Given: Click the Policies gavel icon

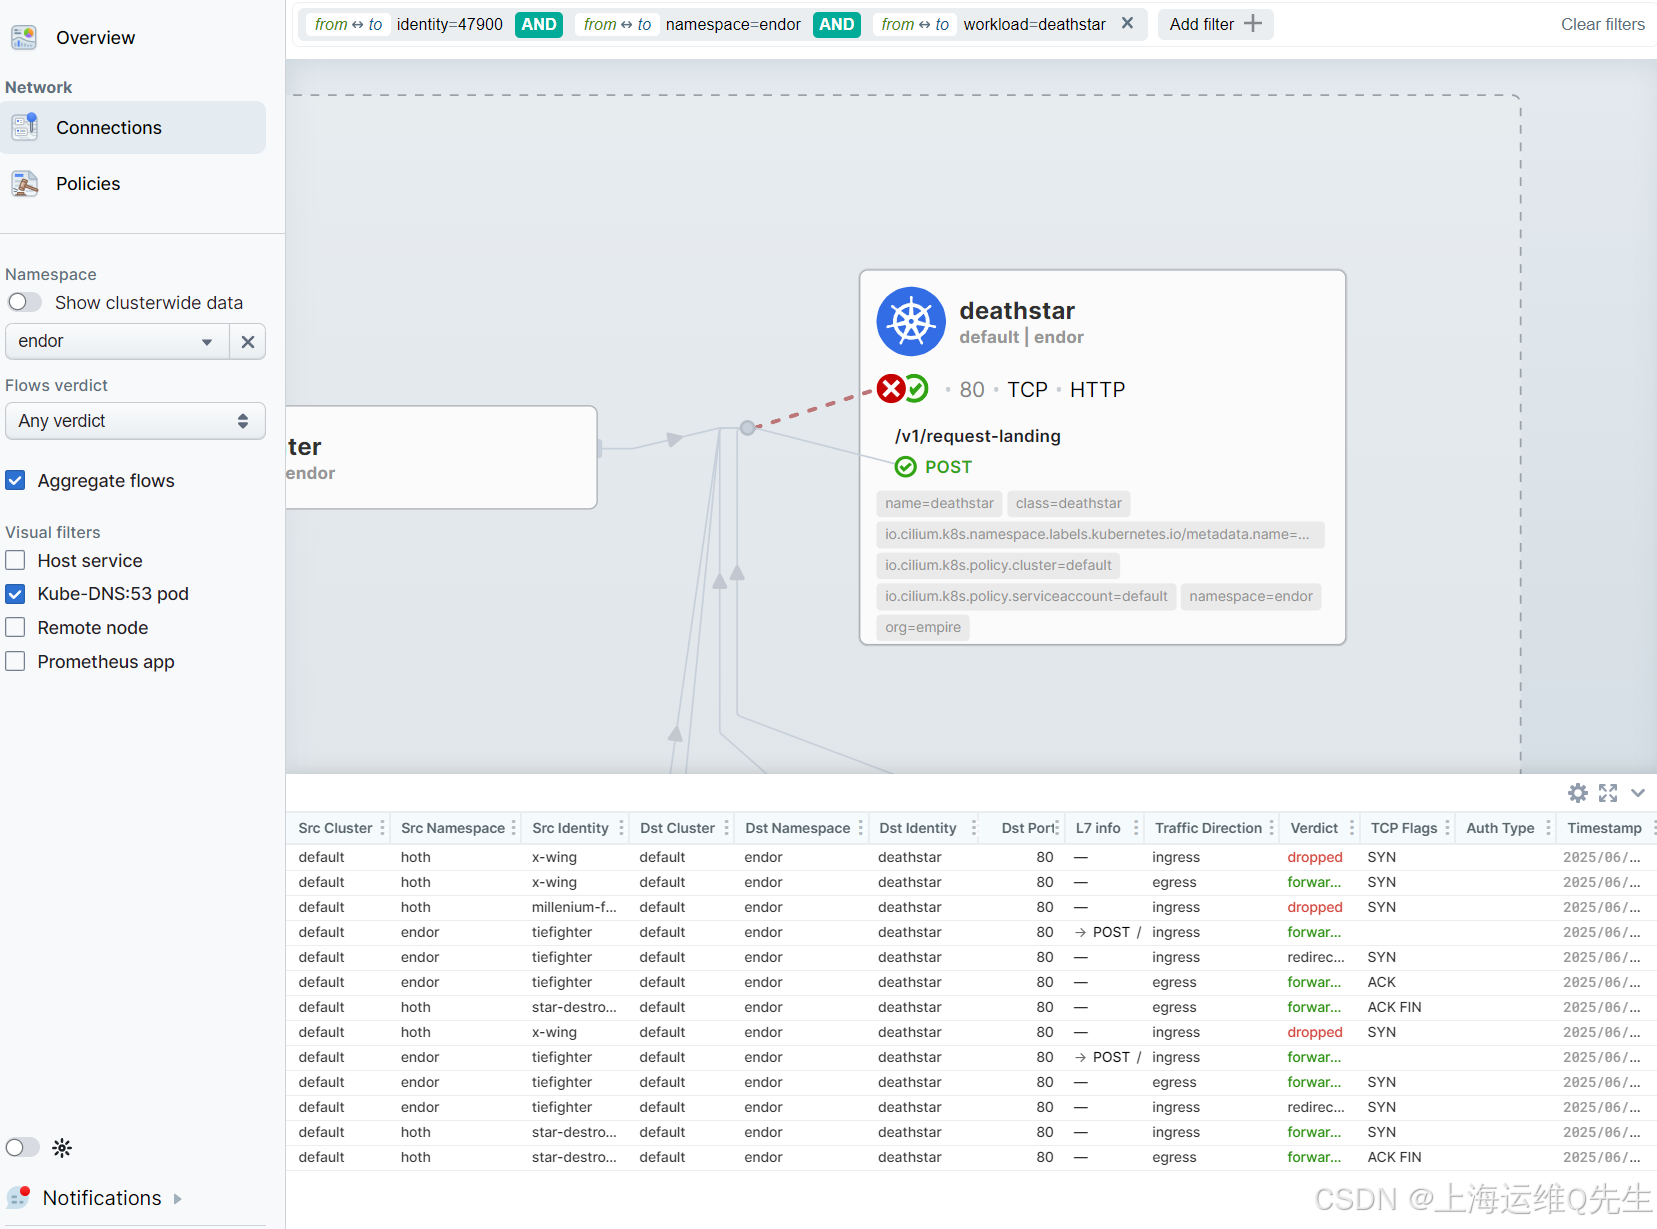Looking at the screenshot, I should pyautogui.click(x=24, y=184).
